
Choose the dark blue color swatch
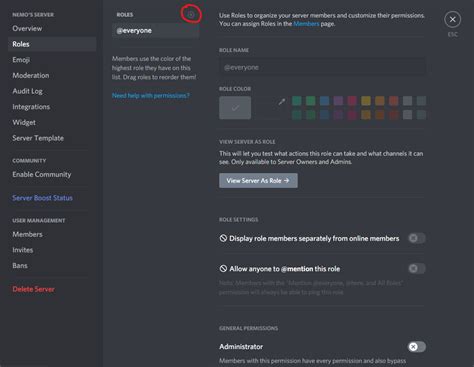[324, 115]
